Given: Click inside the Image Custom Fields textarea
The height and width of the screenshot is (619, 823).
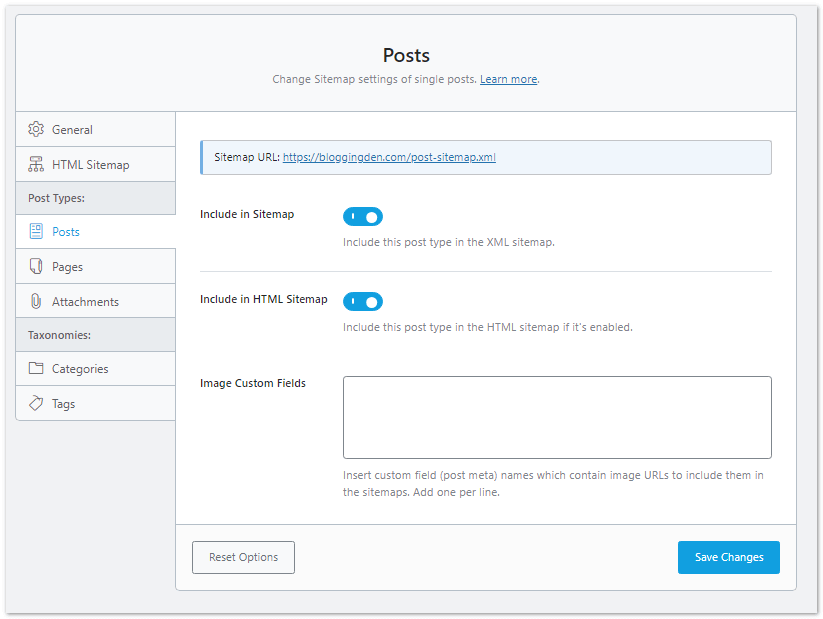Looking at the screenshot, I should (556, 415).
